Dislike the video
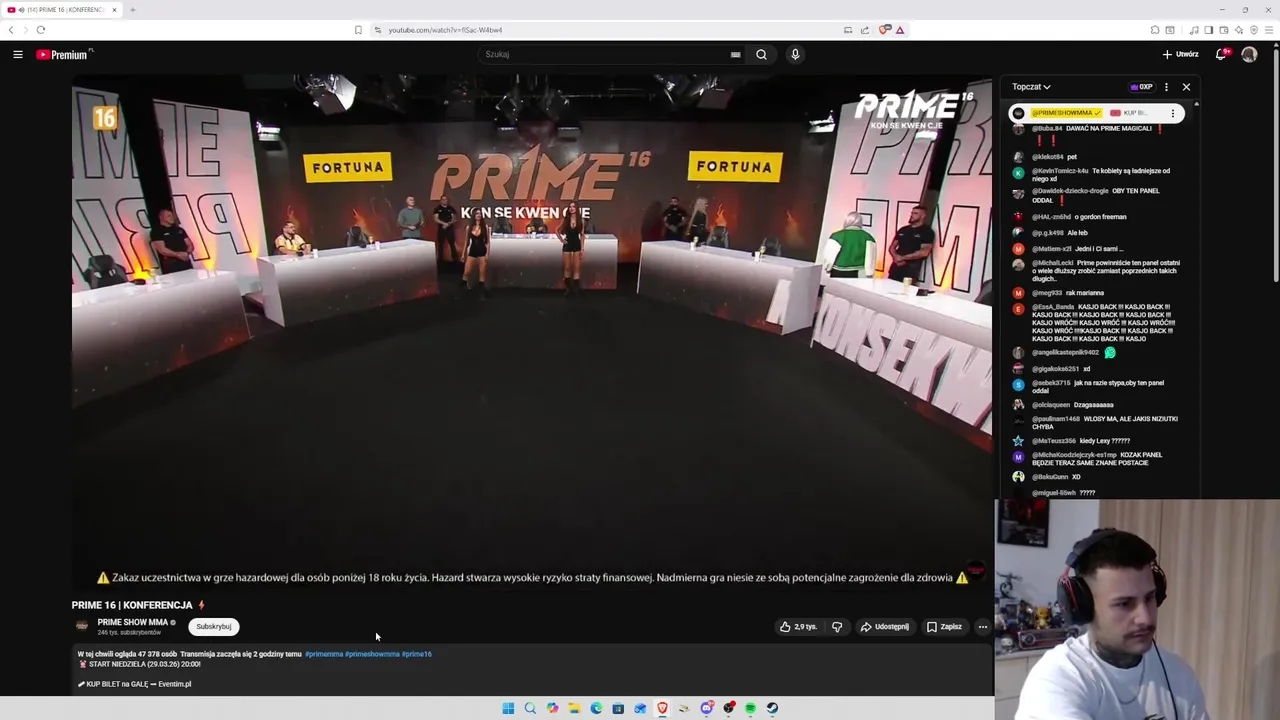The image size is (1280, 720). [837, 627]
